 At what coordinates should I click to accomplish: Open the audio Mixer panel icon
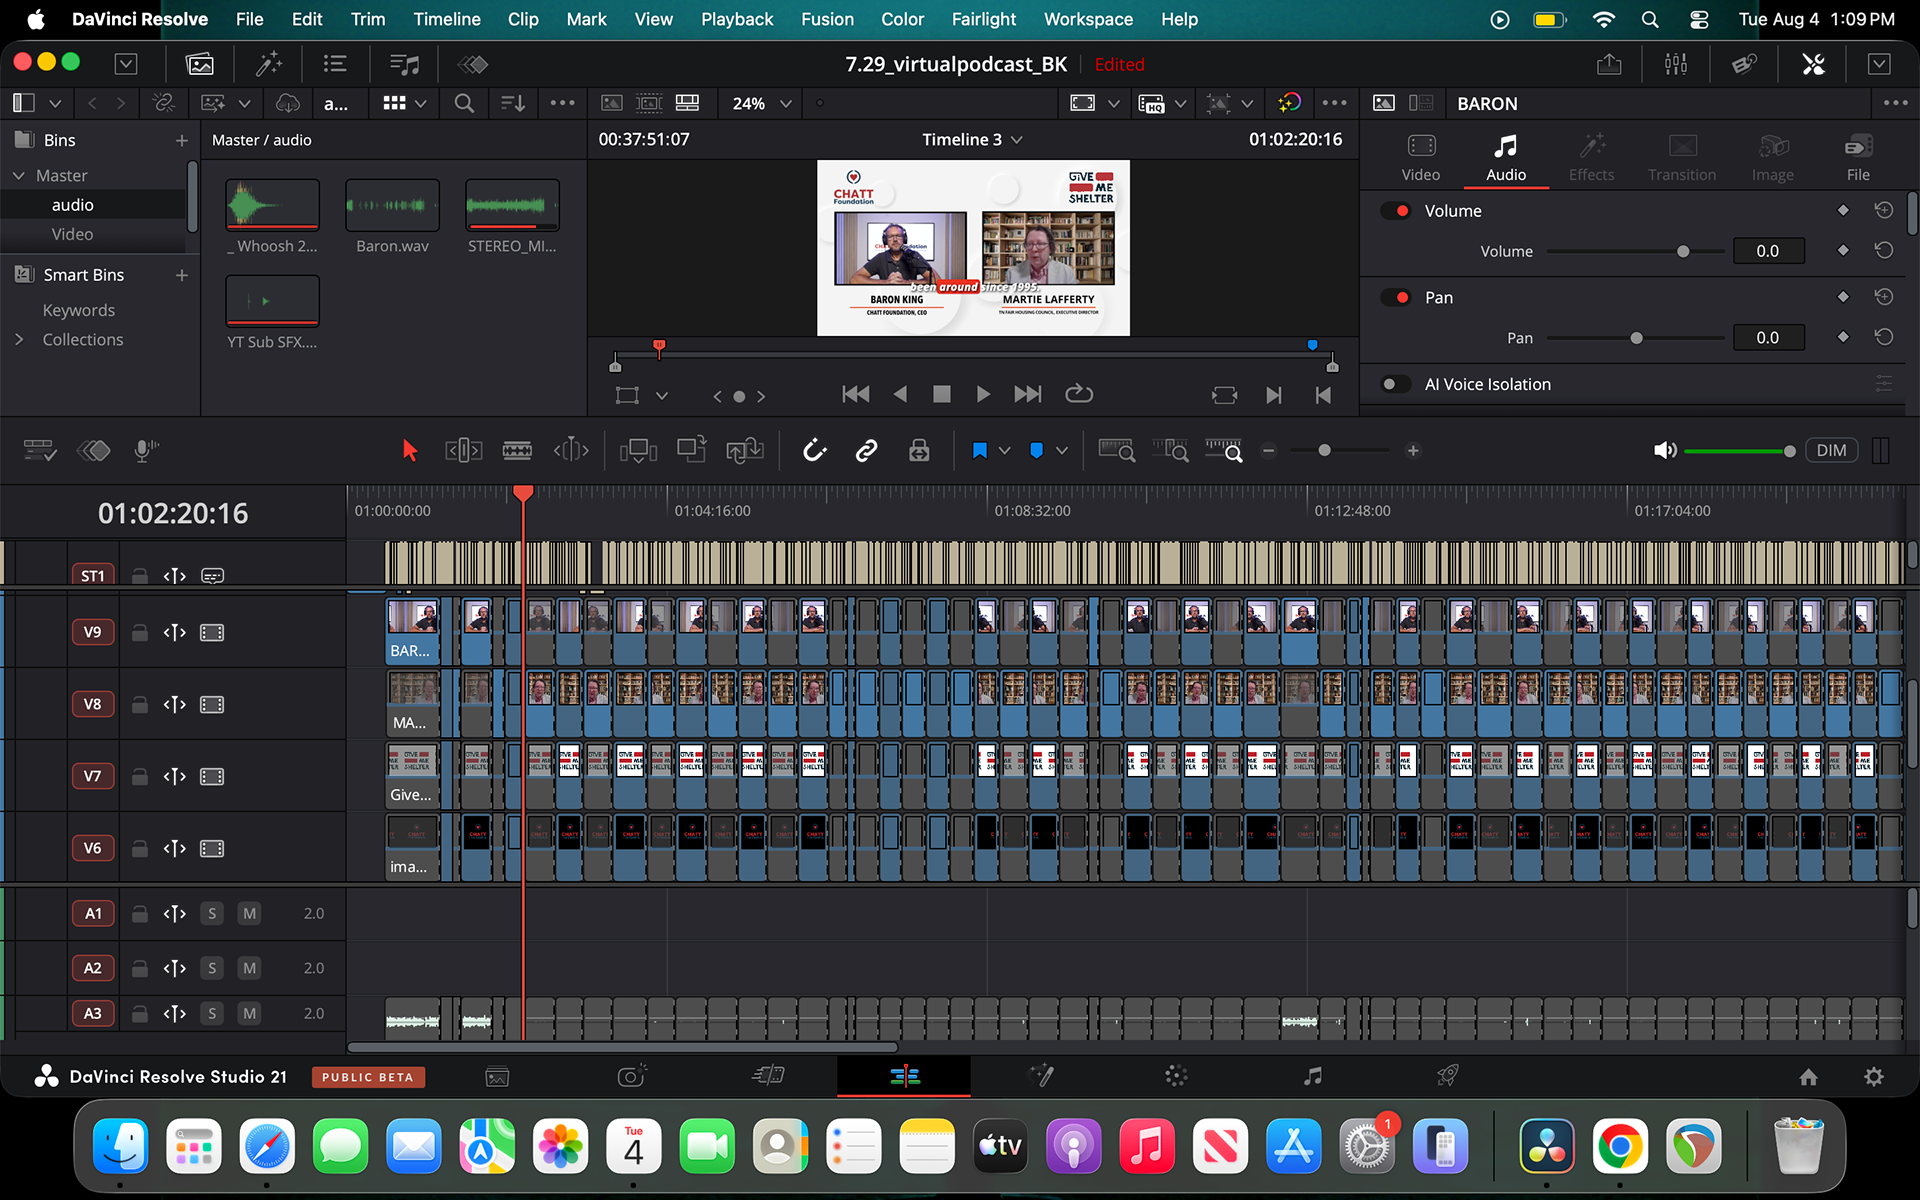click(x=1676, y=65)
